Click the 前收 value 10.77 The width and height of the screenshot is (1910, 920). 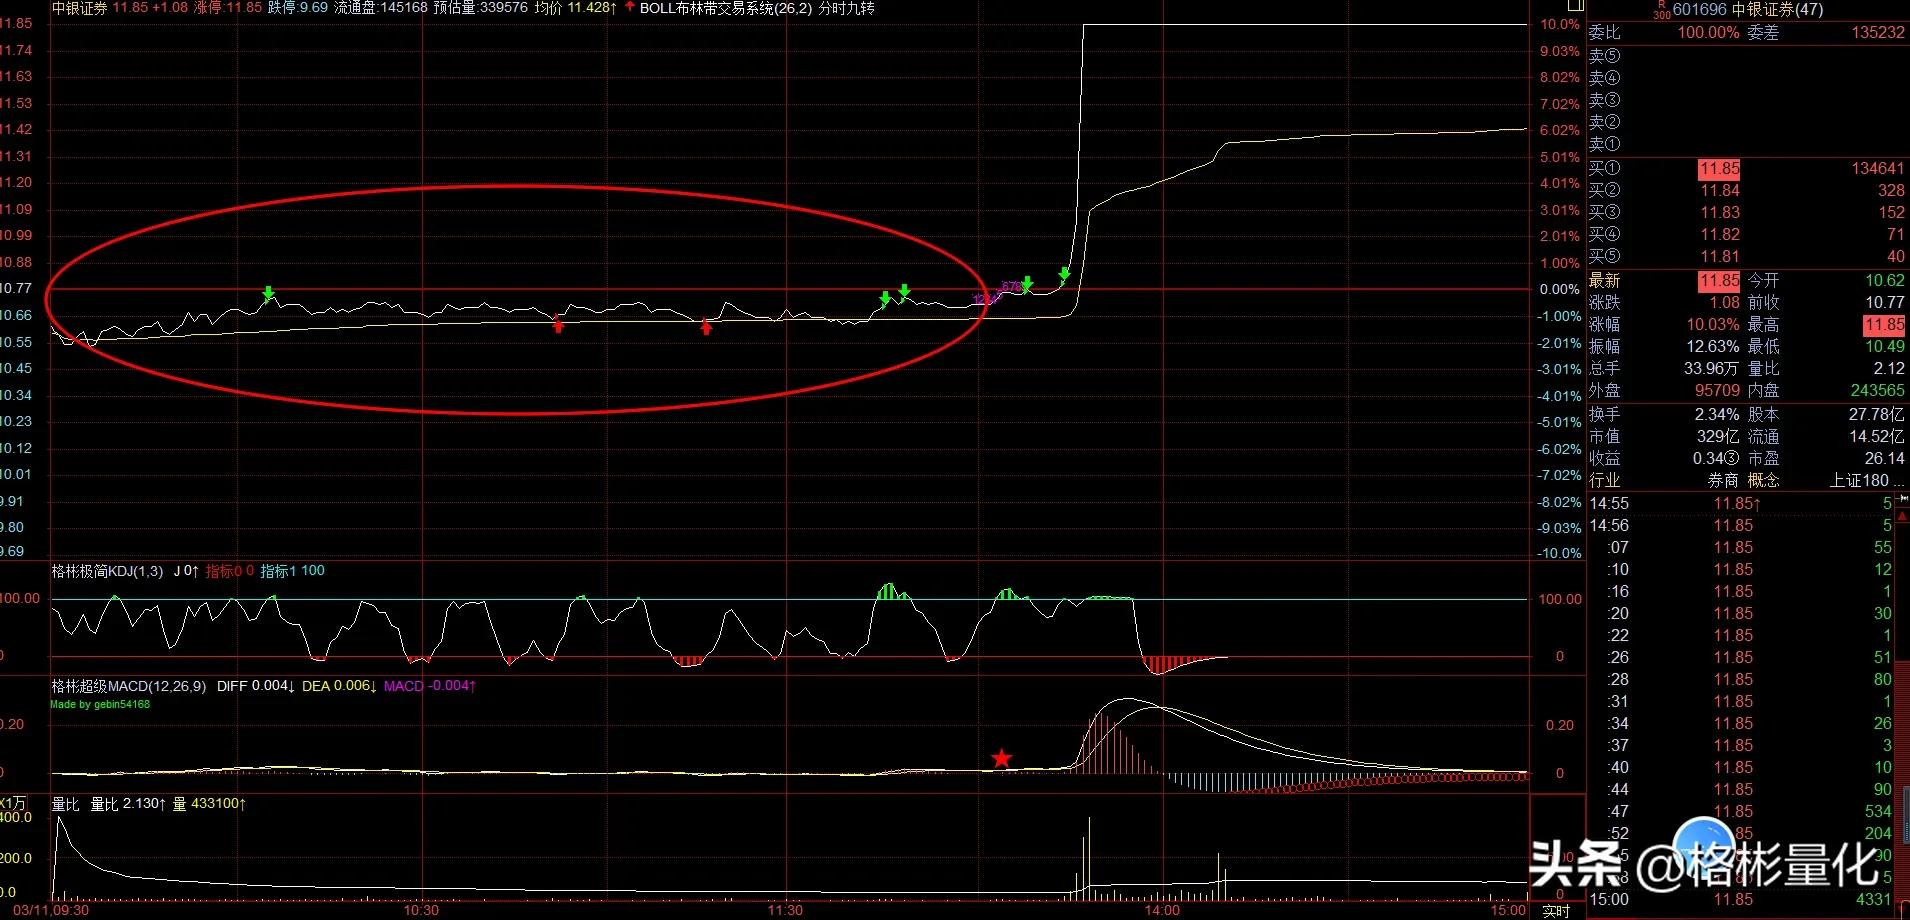pyautogui.click(x=1885, y=302)
